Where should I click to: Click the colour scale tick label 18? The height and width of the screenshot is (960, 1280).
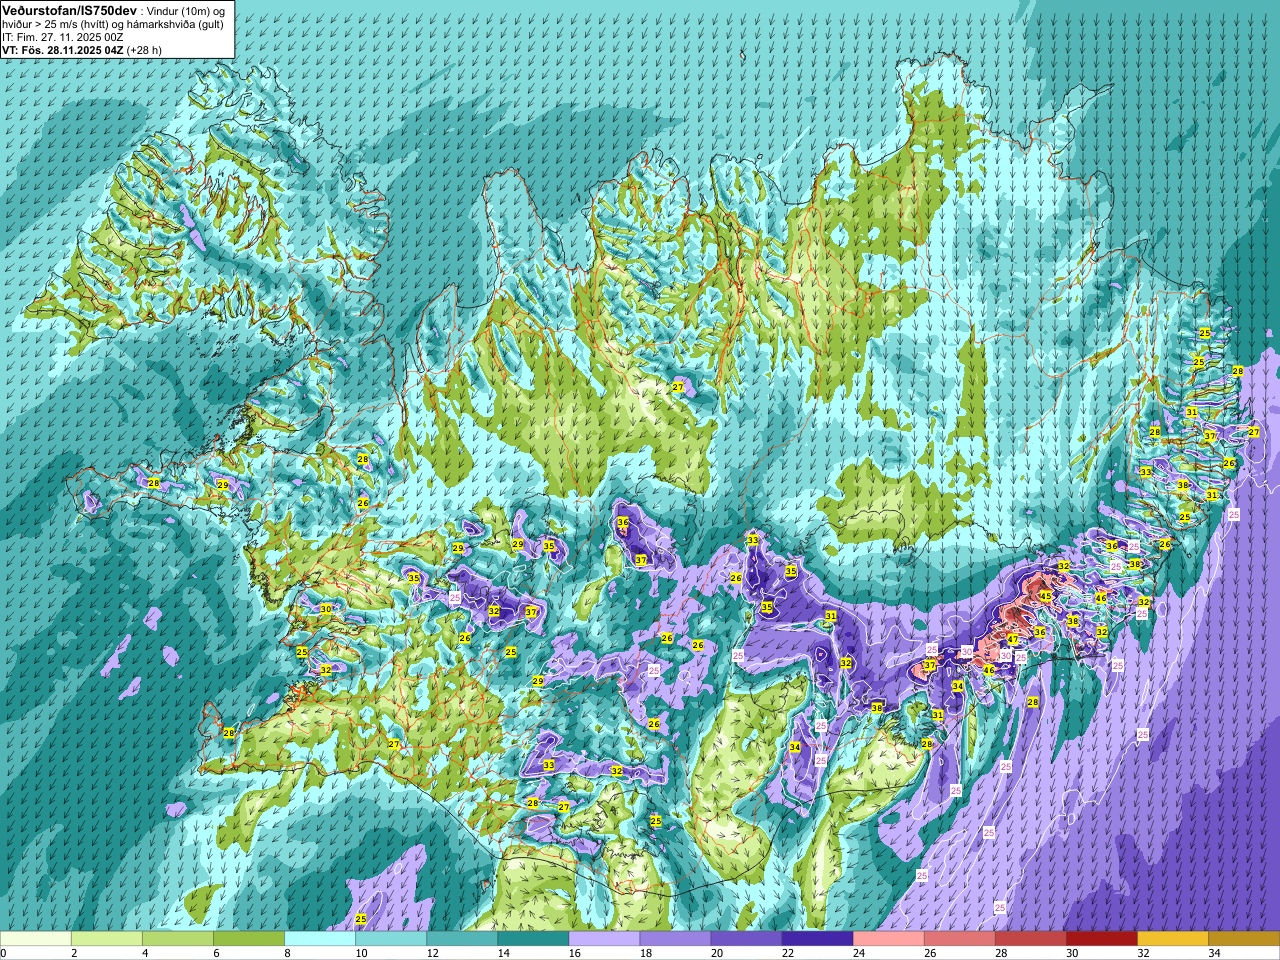pyautogui.click(x=646, y=953)
